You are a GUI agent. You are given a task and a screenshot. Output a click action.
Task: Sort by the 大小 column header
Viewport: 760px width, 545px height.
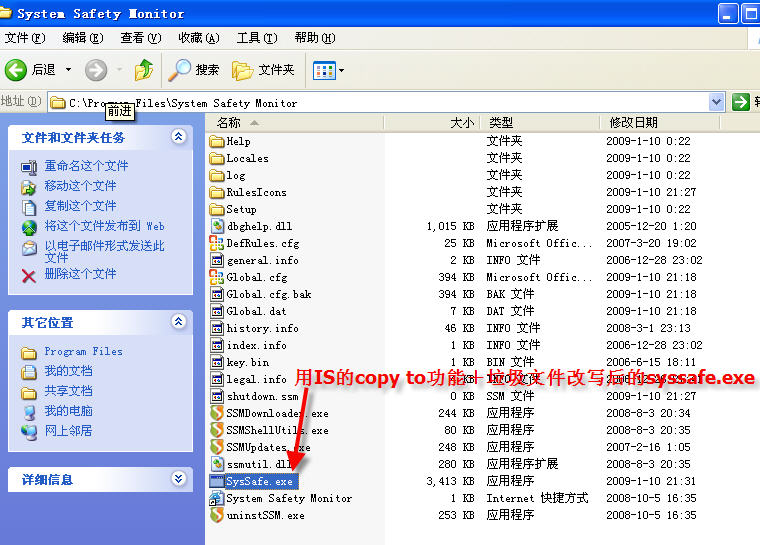431,123
